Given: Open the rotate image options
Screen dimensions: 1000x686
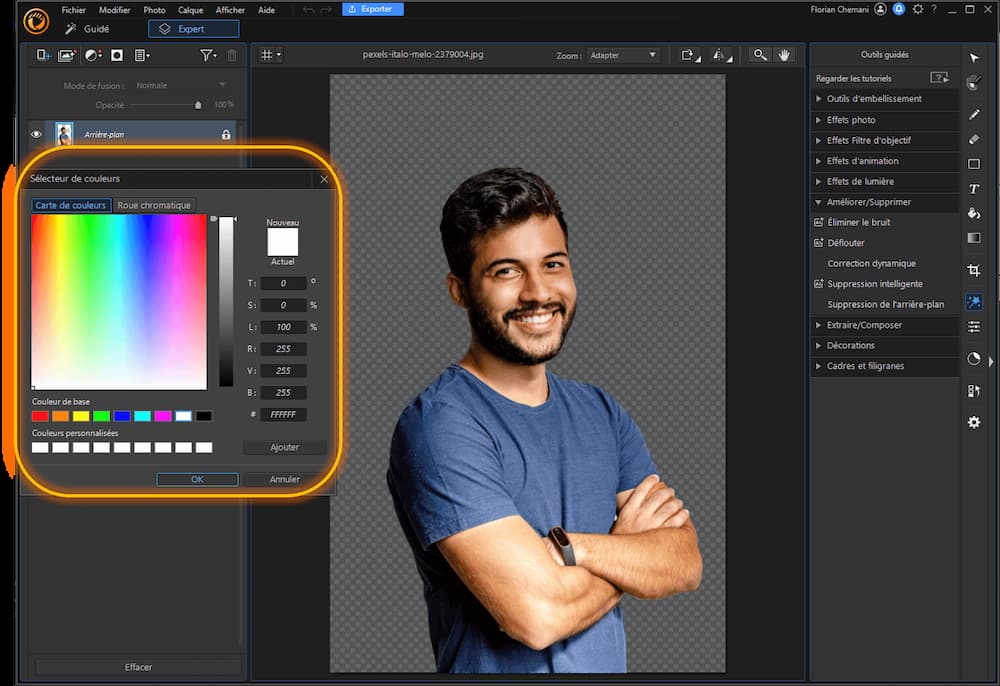Looking at the screenshot, I should [689, 55].
